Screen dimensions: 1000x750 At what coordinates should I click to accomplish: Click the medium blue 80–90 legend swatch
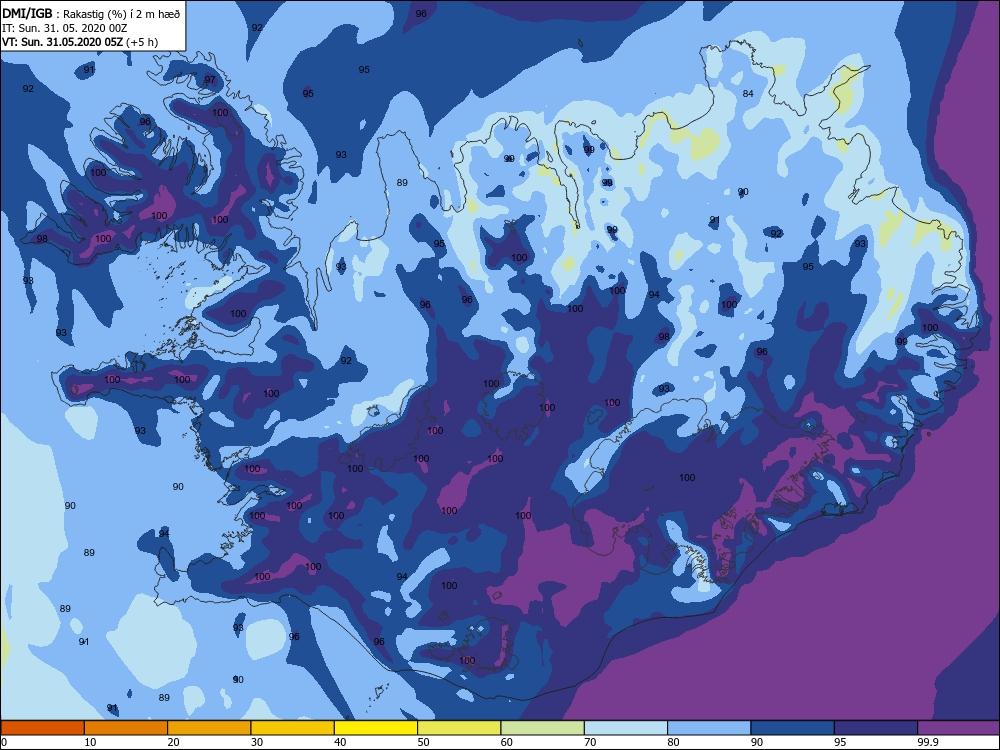click(709, 728)
